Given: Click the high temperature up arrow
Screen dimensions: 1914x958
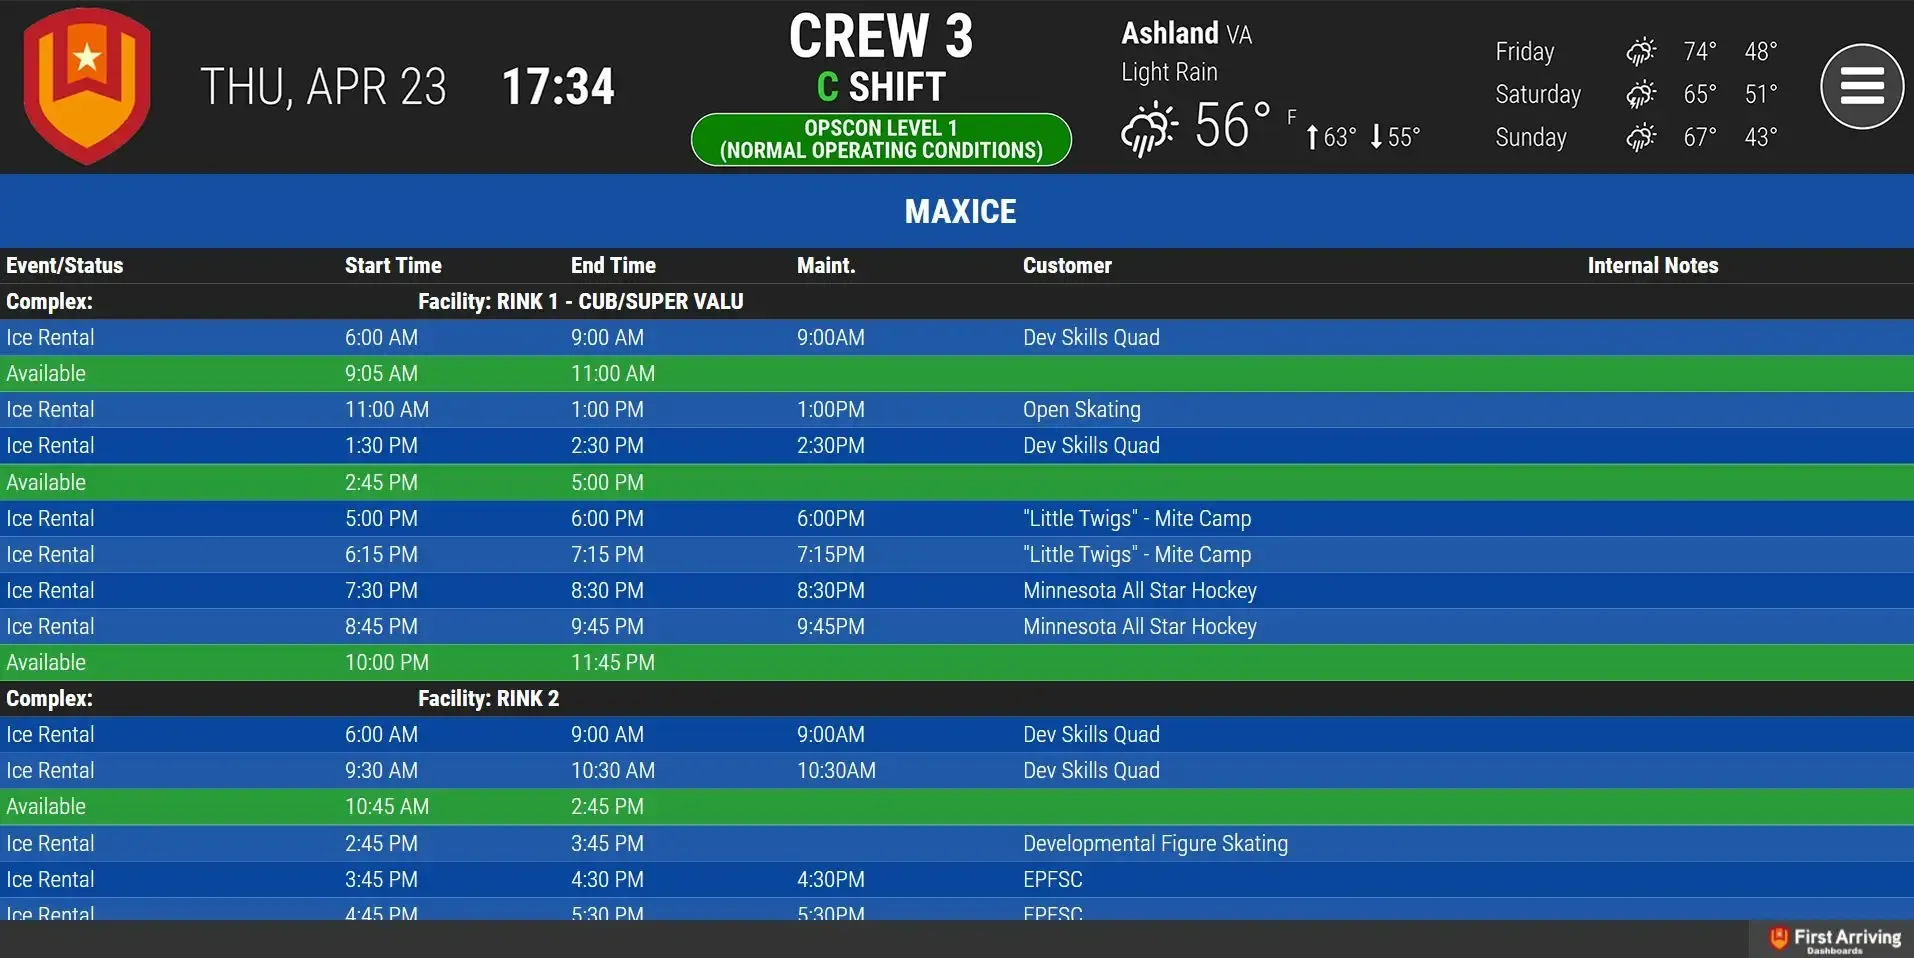Looking at the screenshot, I should point(1312,137).
